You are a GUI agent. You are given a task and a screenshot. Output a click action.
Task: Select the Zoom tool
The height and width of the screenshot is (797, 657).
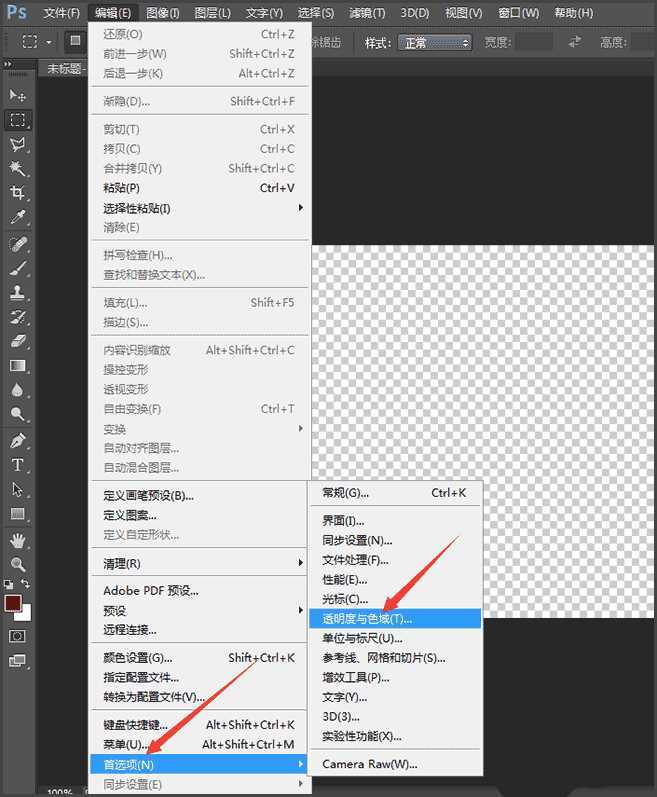tap(17, 565)
